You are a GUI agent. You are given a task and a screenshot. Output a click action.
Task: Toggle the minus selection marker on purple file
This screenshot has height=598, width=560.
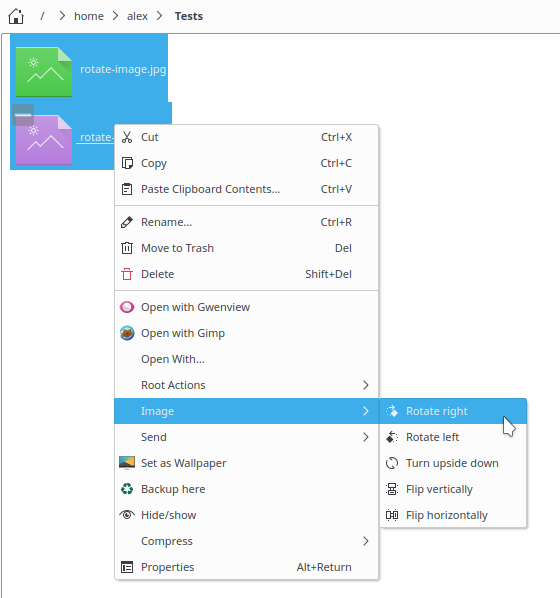[23, 114]
